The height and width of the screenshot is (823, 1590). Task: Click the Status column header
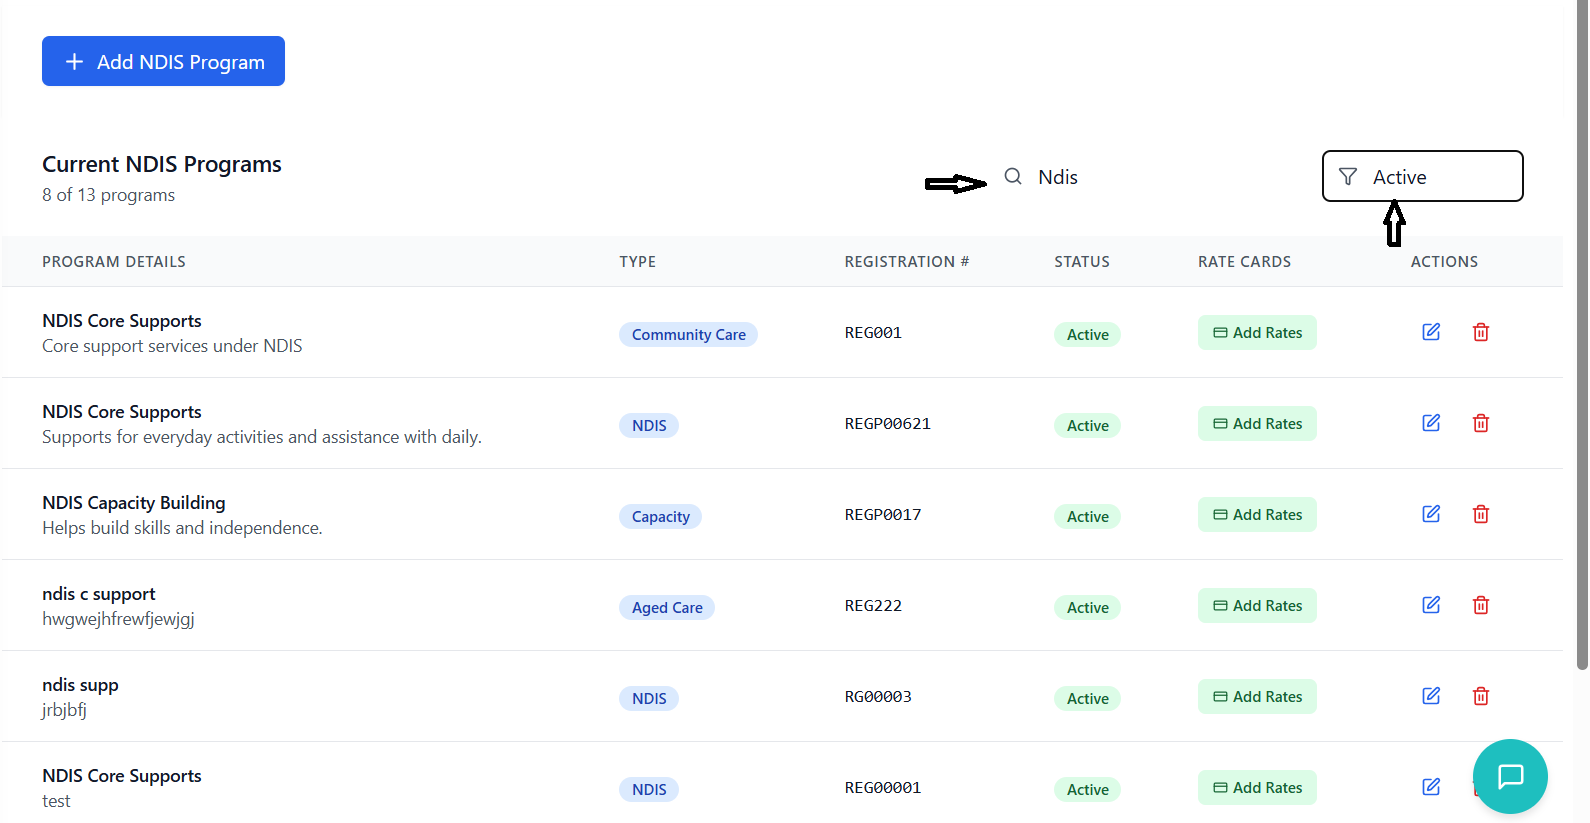pos(1081,262)
